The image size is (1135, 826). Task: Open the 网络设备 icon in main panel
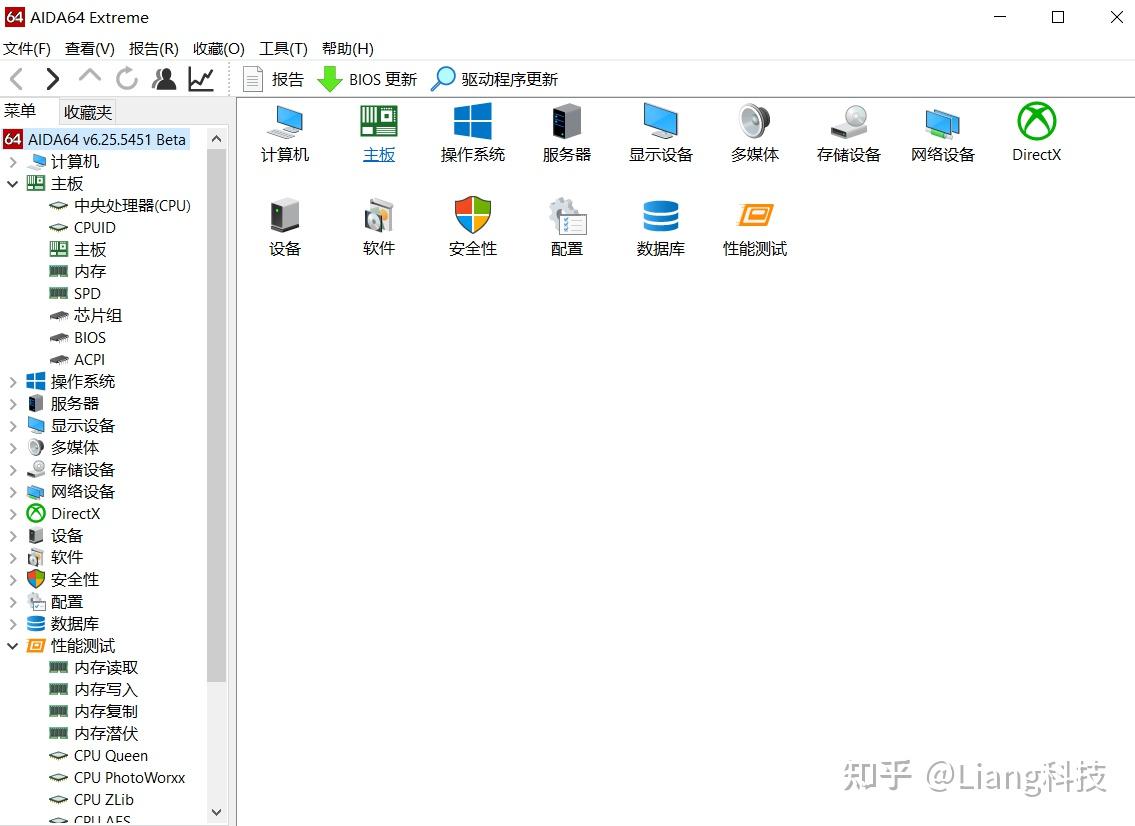point(942,134)
